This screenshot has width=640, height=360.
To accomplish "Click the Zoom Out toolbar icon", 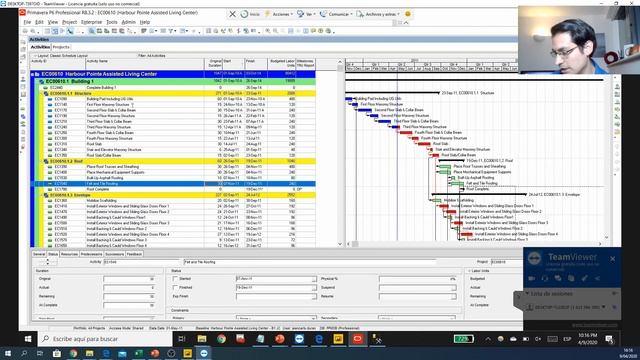I will pyautogui.click(x=276, y=31).
